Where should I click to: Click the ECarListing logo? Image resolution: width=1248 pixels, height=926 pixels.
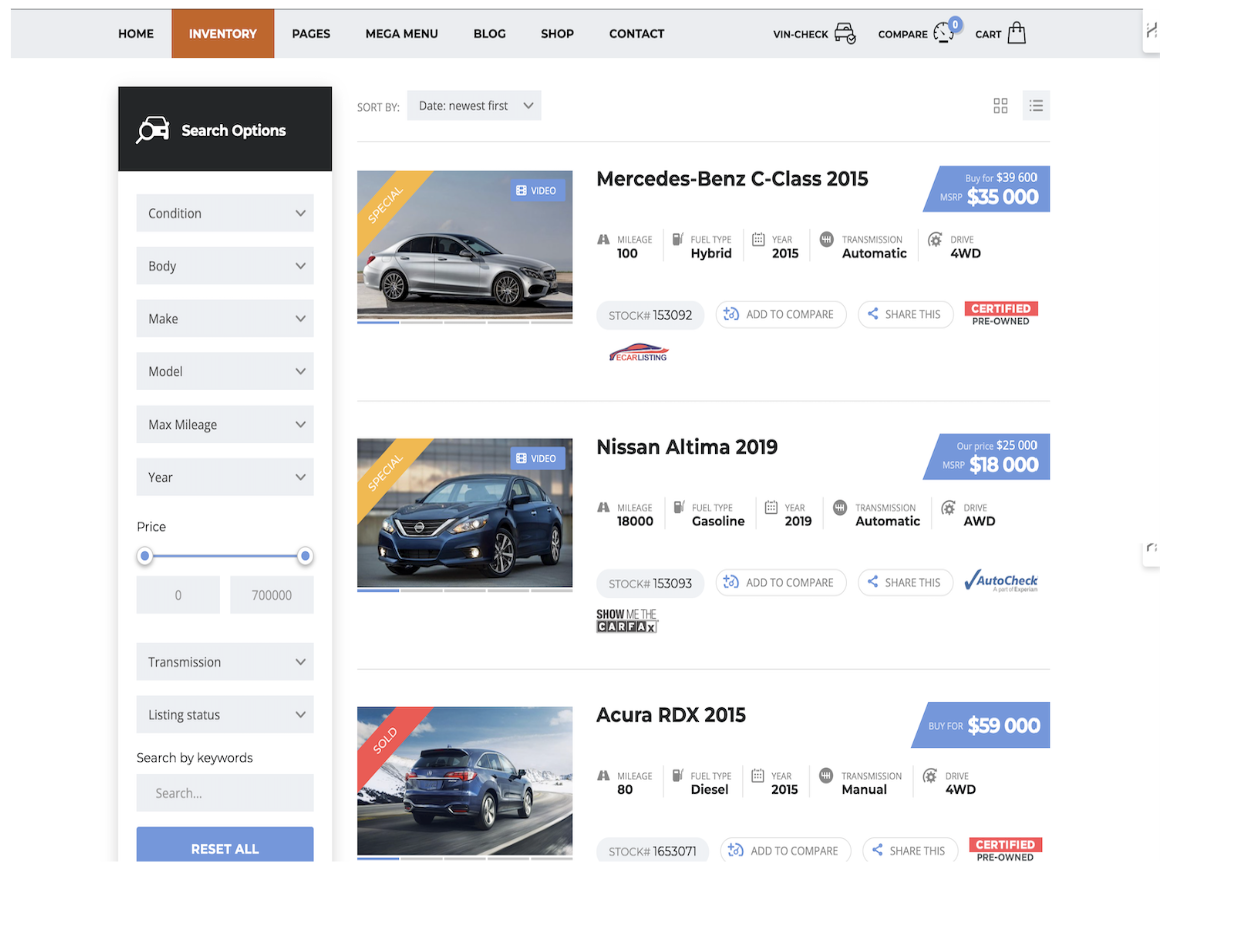(x=638, y=353)
